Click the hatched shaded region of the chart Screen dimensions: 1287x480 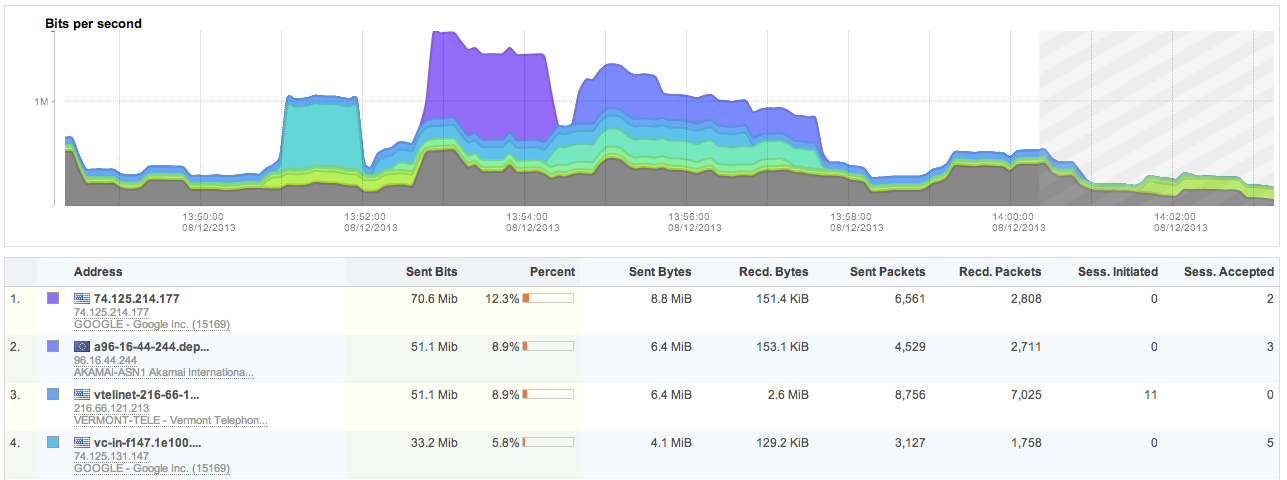coord(1150,100)
